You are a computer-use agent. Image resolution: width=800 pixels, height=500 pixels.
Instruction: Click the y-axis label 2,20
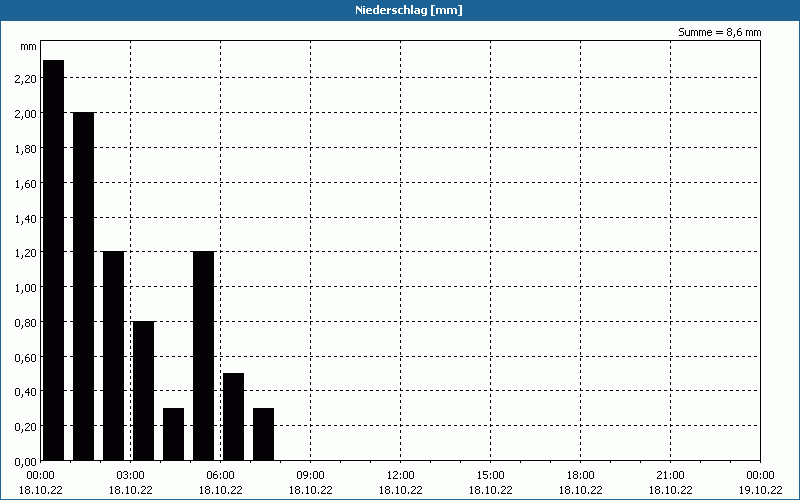tap(26, 79)
